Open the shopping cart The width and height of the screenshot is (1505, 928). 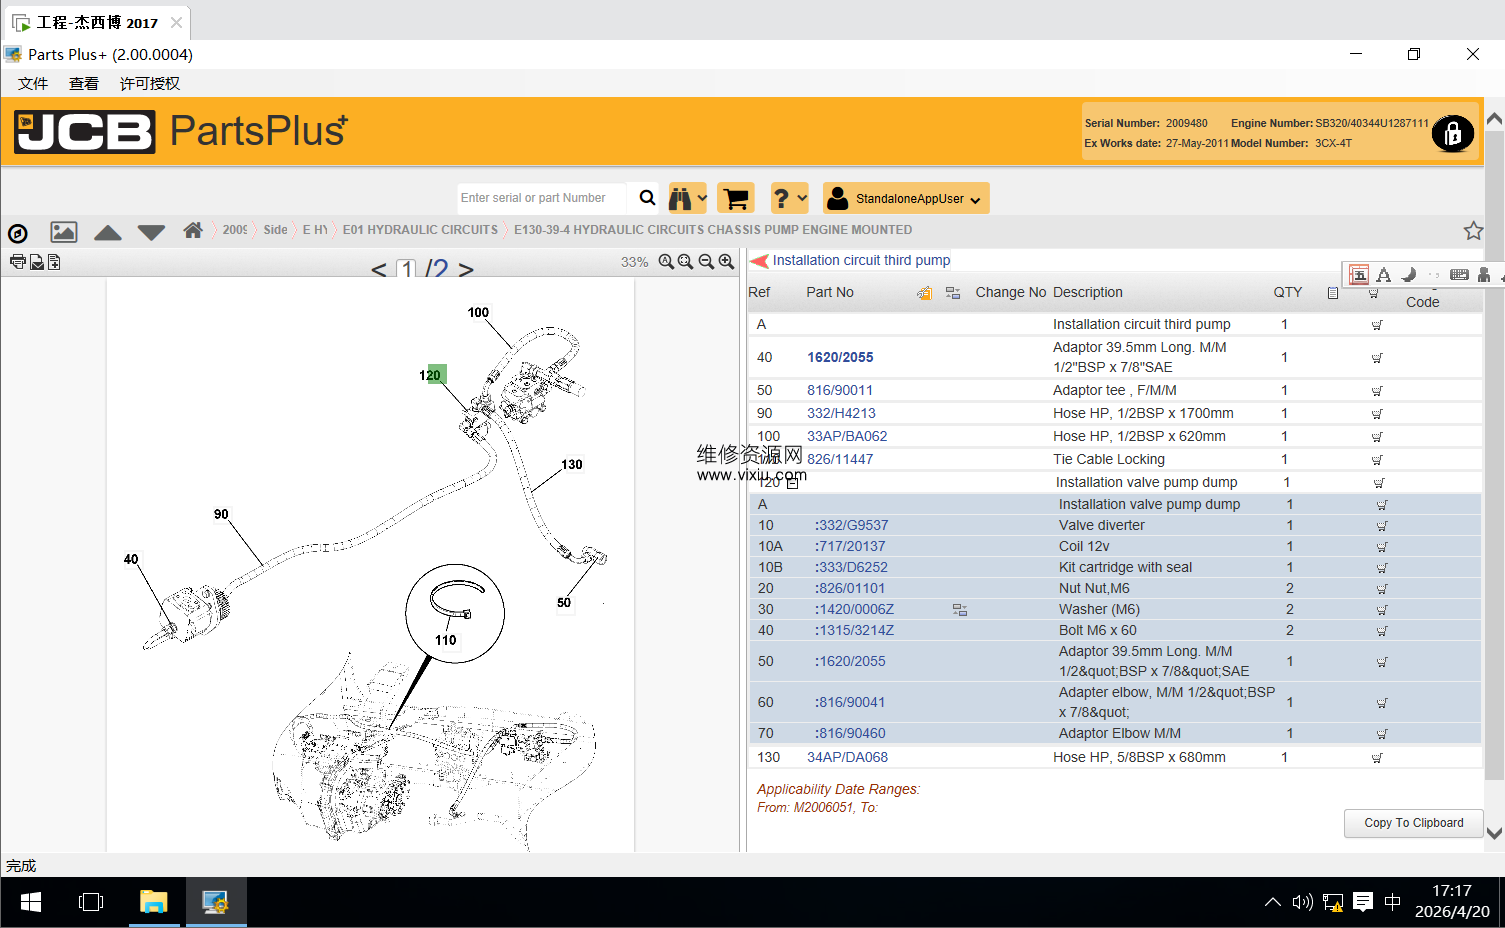click(736, 198)
